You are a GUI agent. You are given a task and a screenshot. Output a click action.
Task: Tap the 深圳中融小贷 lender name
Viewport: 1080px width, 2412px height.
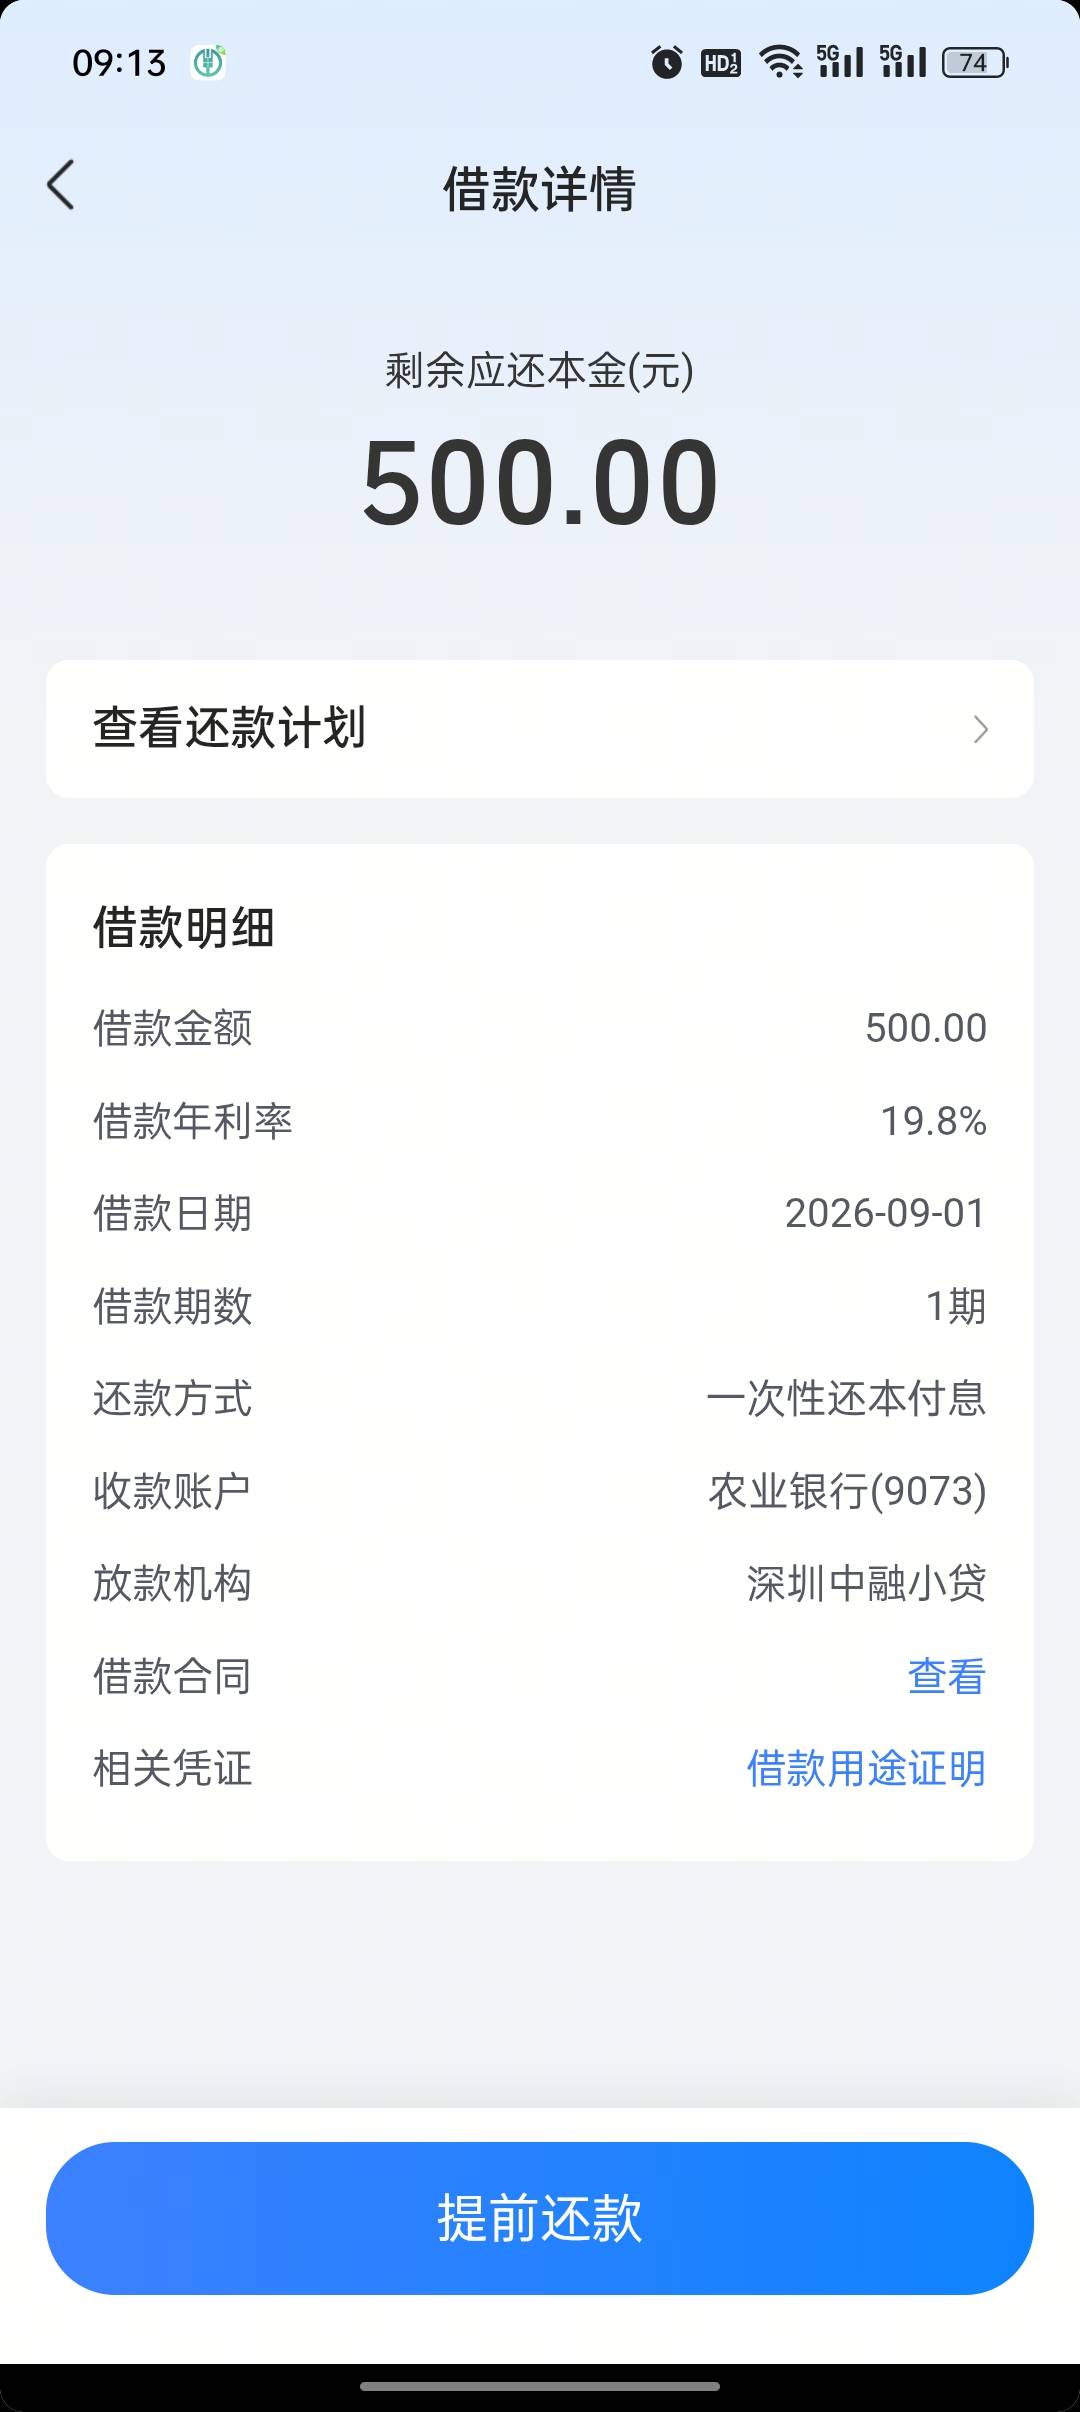coord(866,1583)
